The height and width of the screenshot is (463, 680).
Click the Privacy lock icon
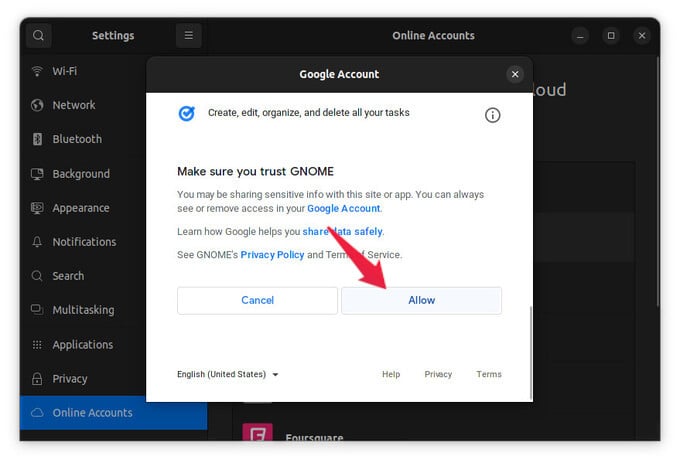(x=37, y=379)
